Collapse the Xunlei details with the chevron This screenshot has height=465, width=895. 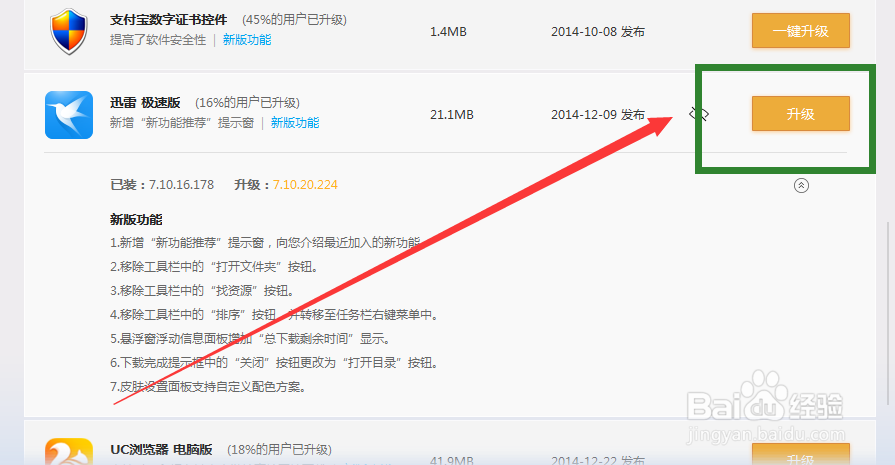(x=801, y=185)
